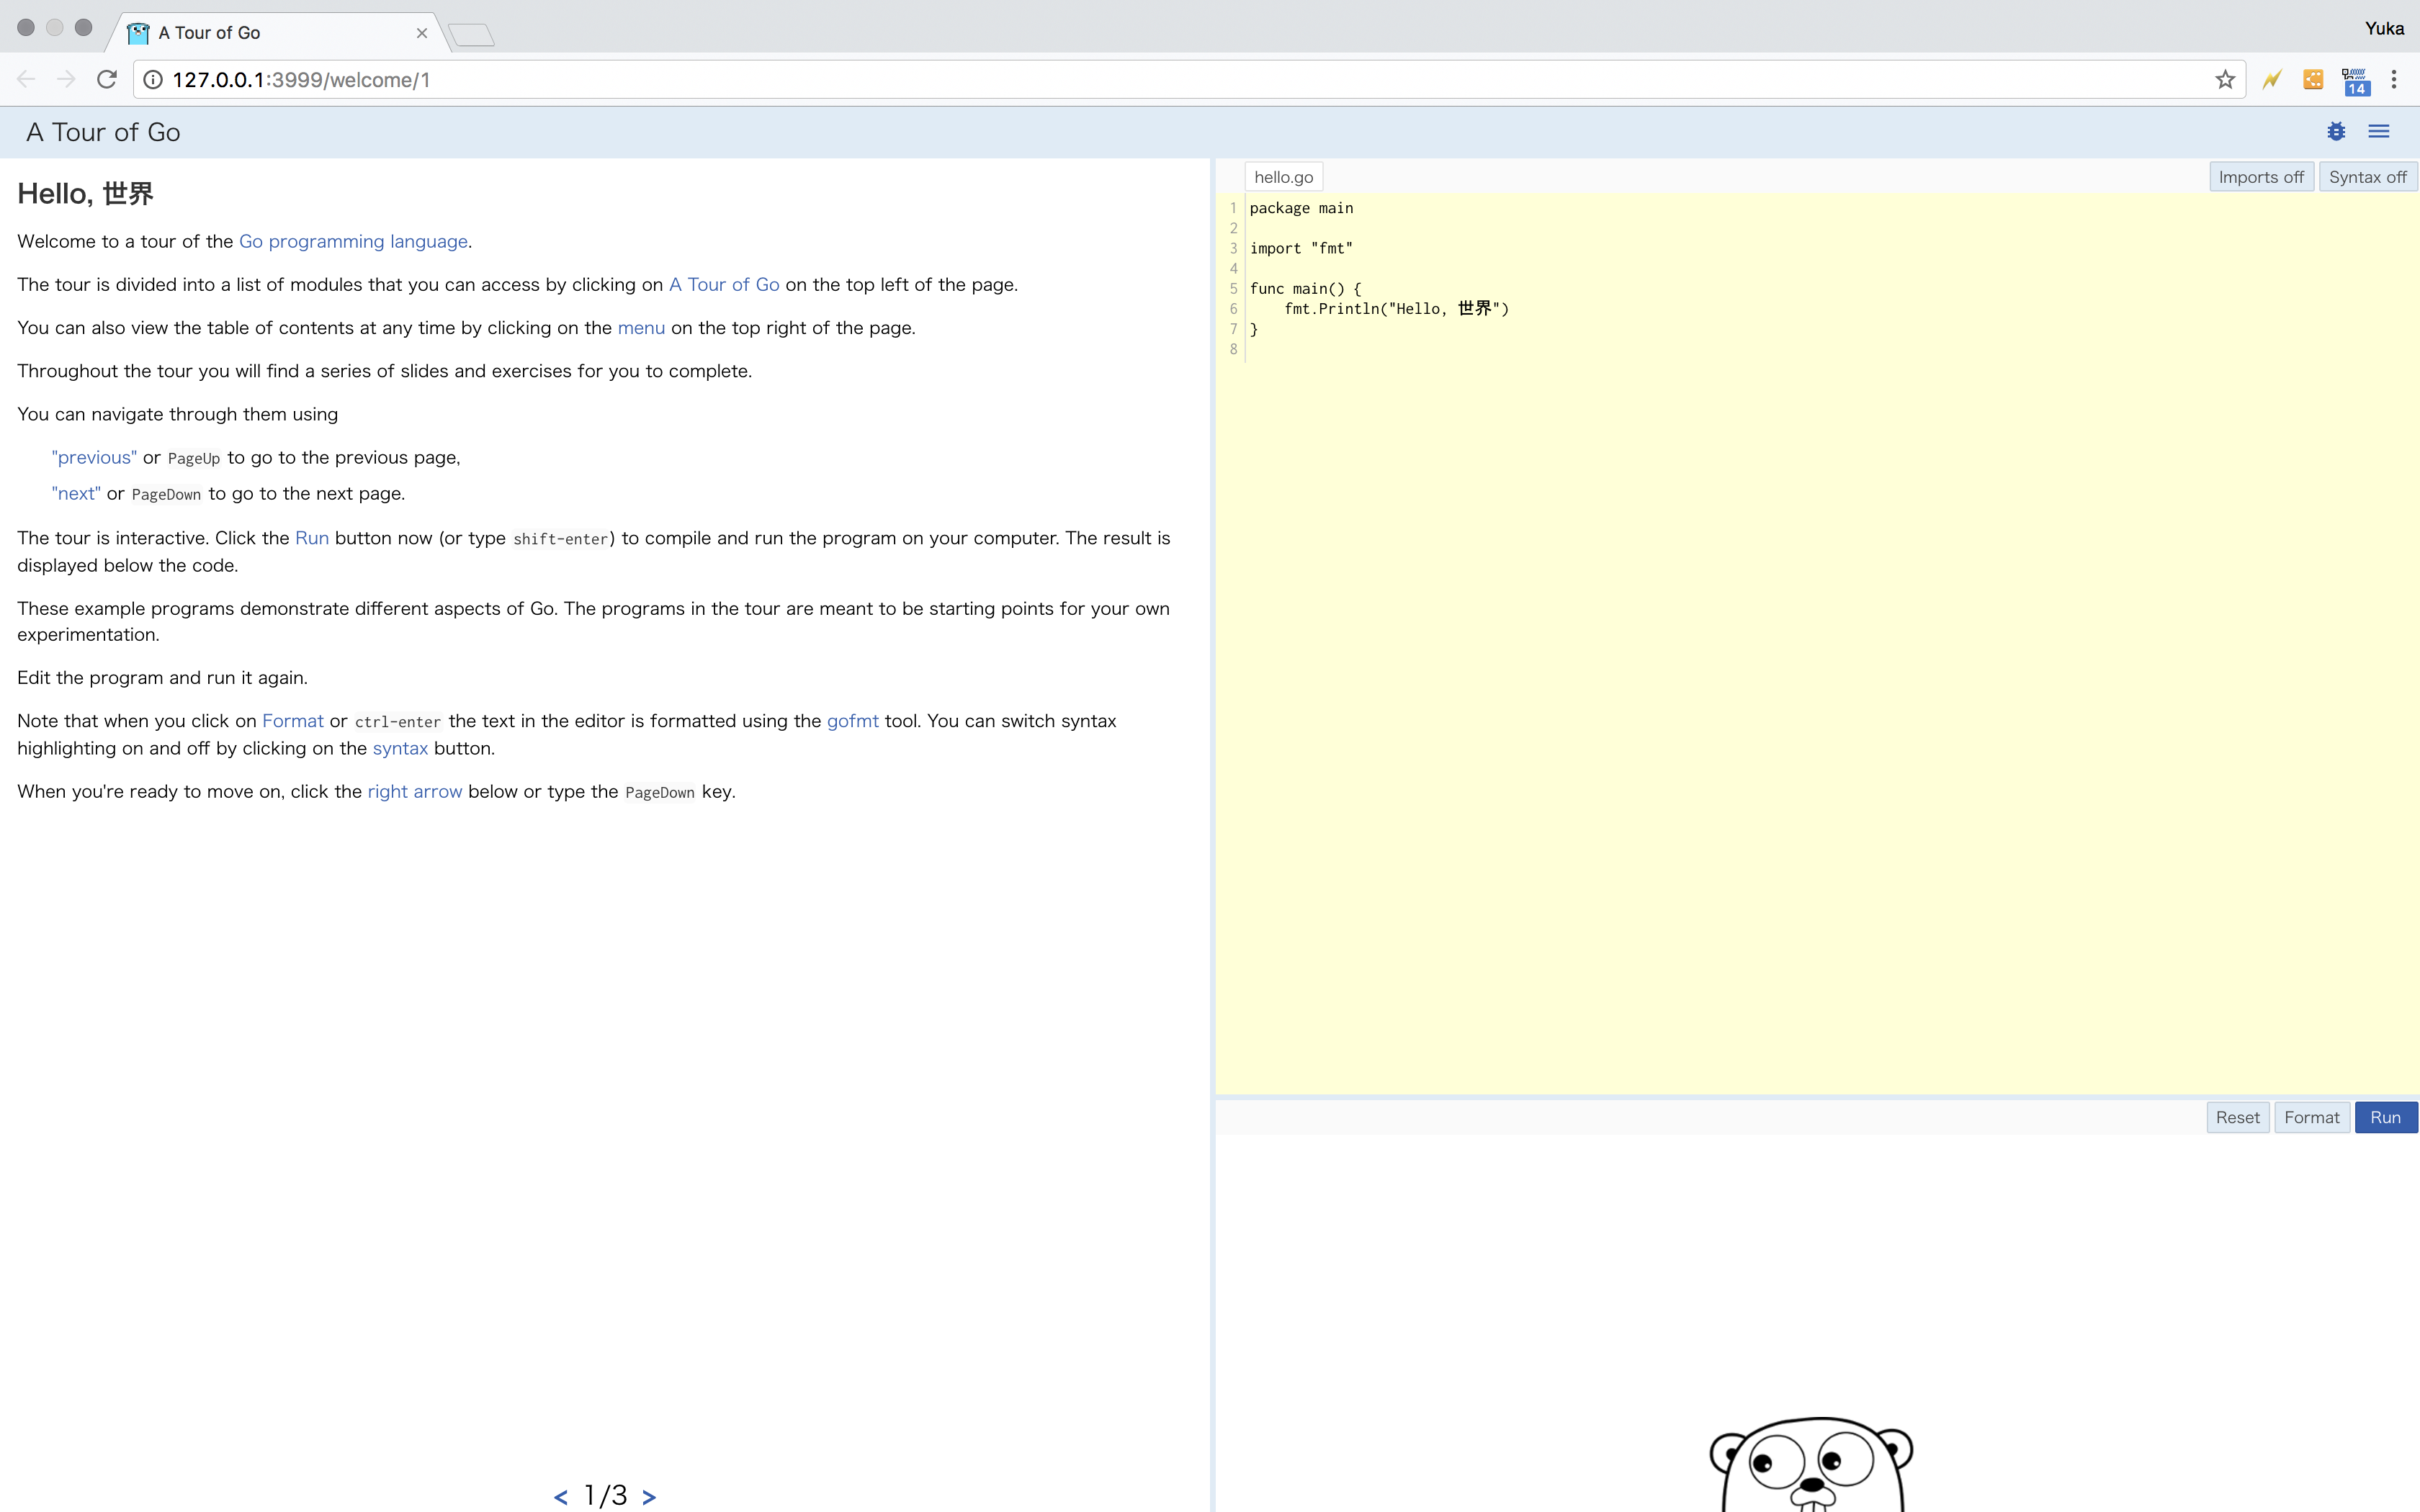Image resolution: width=2420 pixels, height=1512 pixels.
Task: Click the Gopher mascot image
Action: [x=1811, y=1464]
